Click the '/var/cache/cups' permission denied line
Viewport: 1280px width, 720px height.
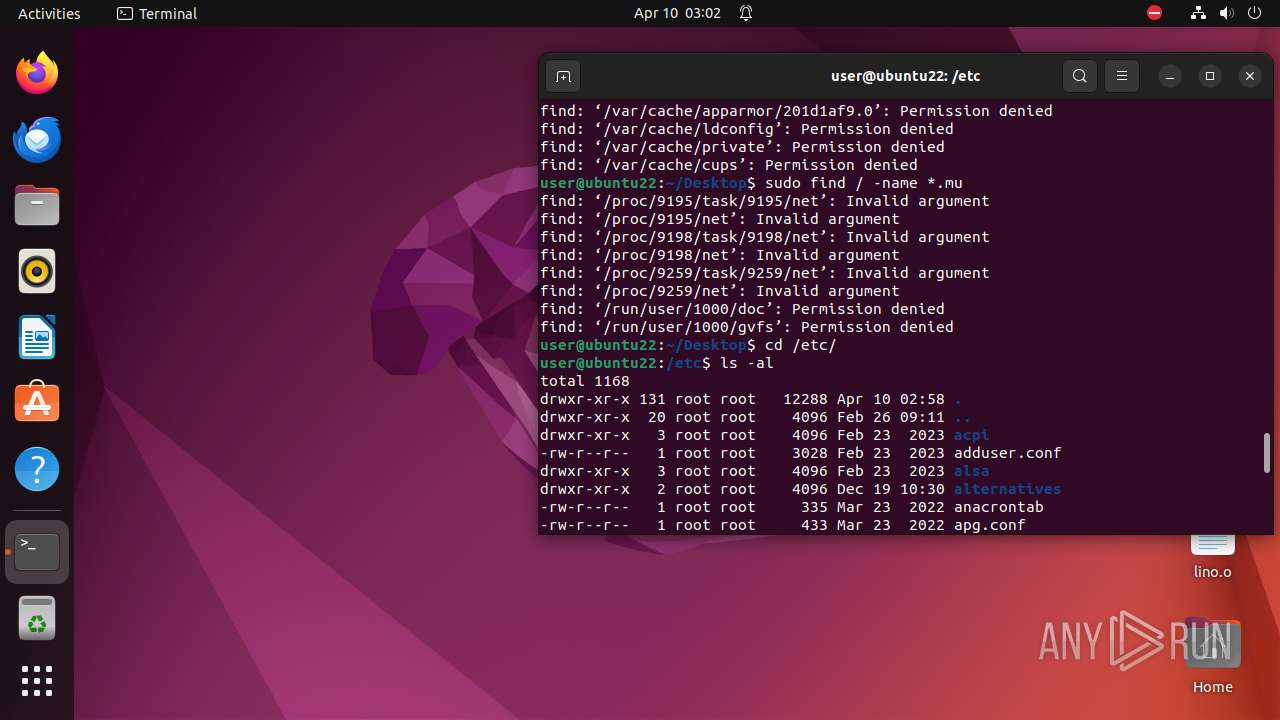(729, 165)
